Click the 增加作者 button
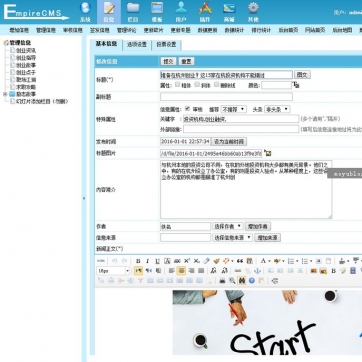 click(x=258, y=226)
